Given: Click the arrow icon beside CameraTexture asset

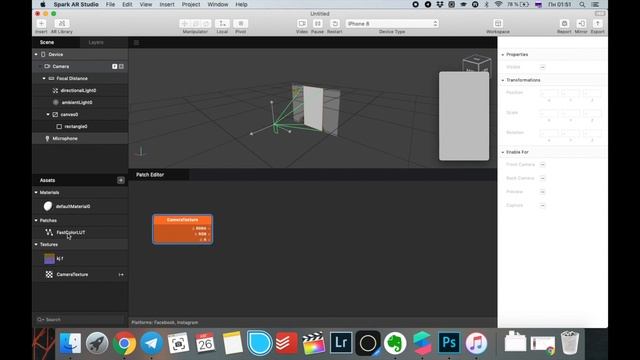Looking at the screenshot, I should [x=121, y=275].
